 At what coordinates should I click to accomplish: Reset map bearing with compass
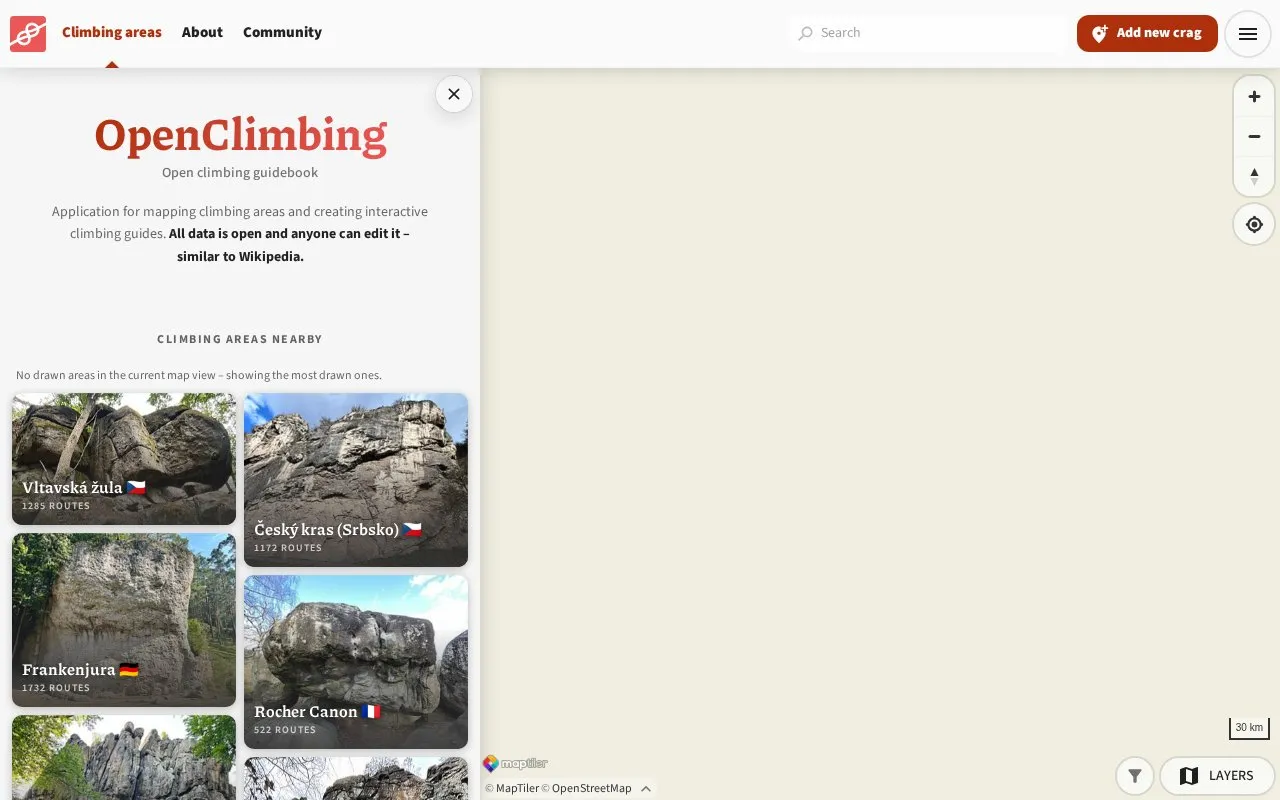tap(1254, 176)
